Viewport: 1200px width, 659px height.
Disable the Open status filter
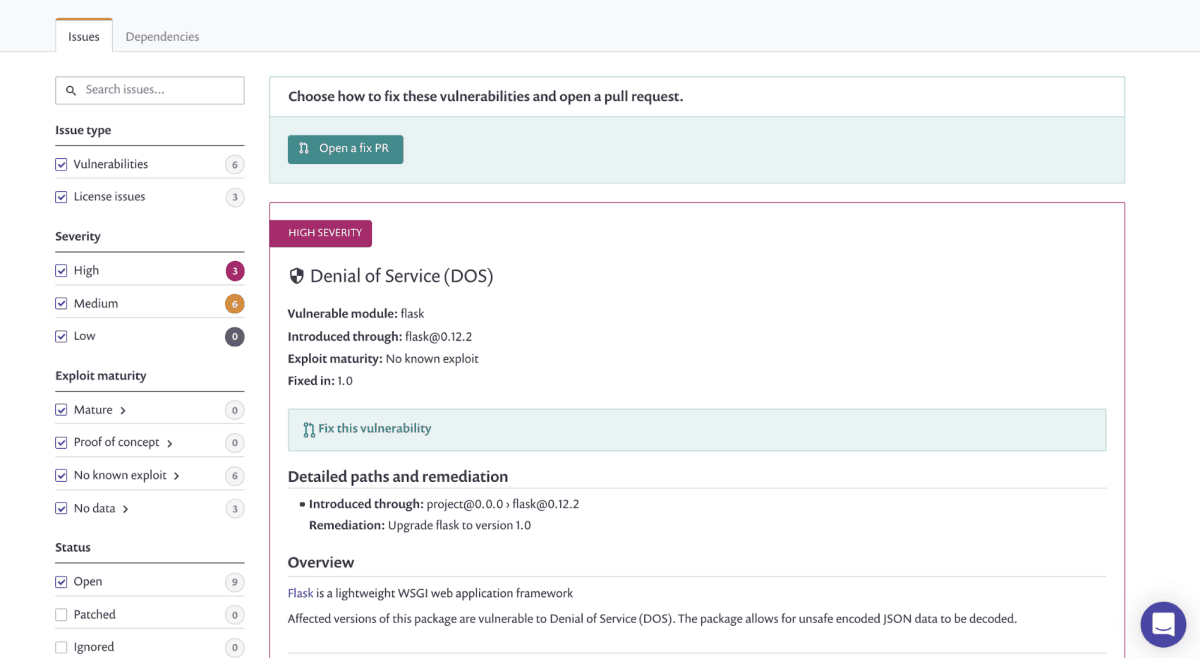[x=61, y=582]
